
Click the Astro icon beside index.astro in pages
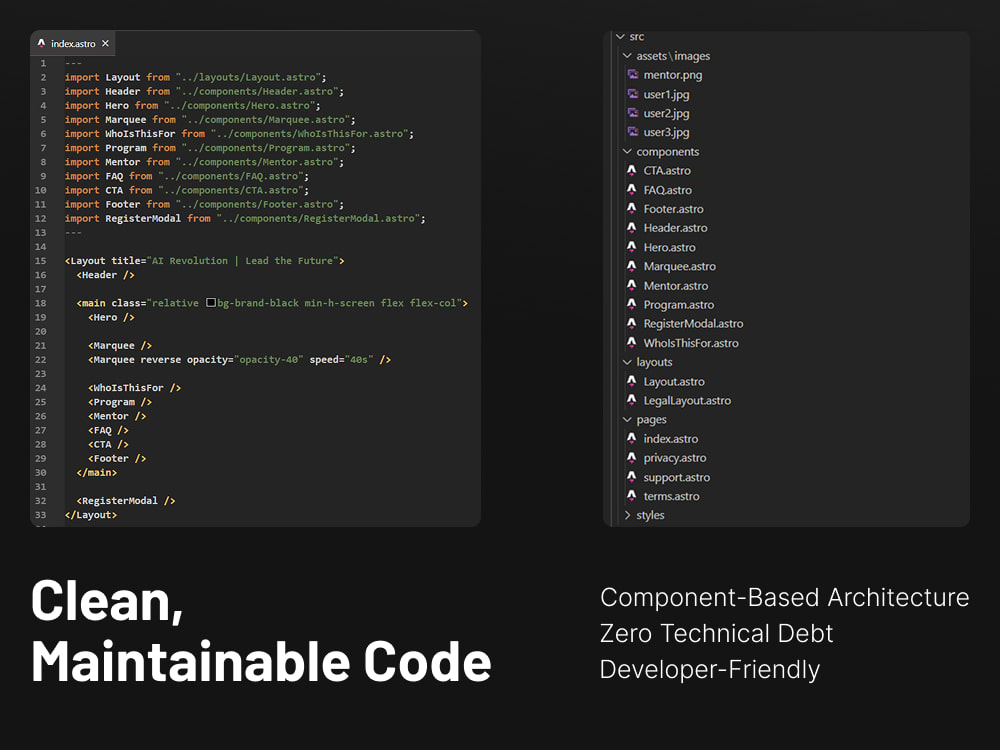(631, 438)
